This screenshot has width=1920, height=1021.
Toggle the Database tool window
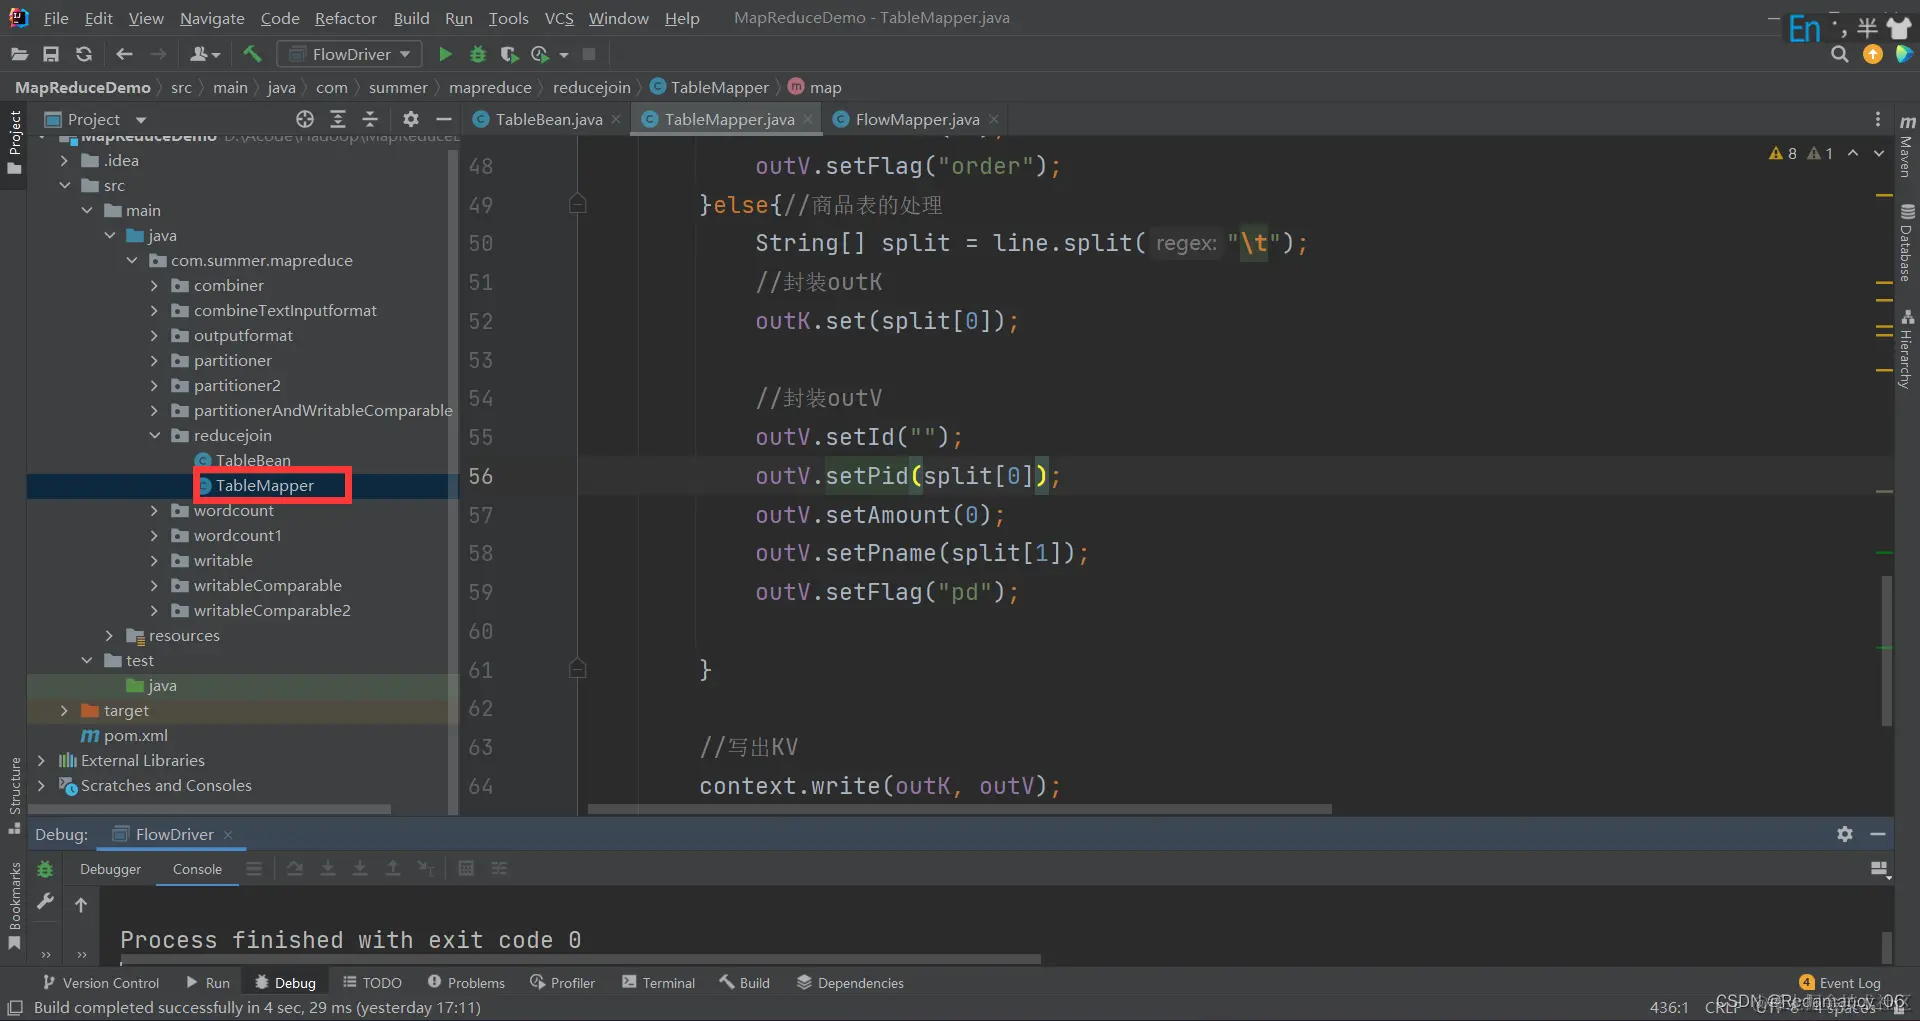[1907, 243]
